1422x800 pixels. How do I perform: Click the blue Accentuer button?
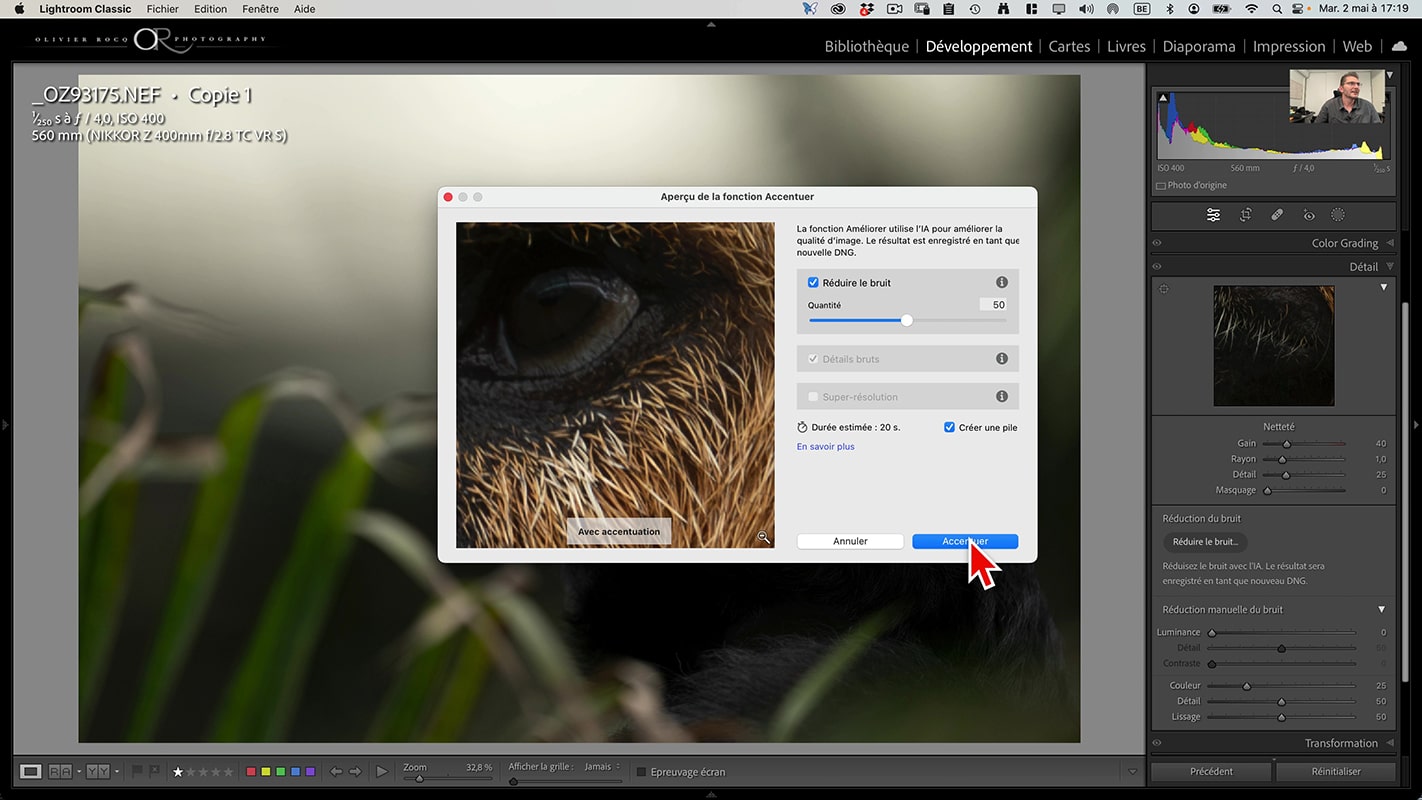pyautogui.click(x=965, y=541)
